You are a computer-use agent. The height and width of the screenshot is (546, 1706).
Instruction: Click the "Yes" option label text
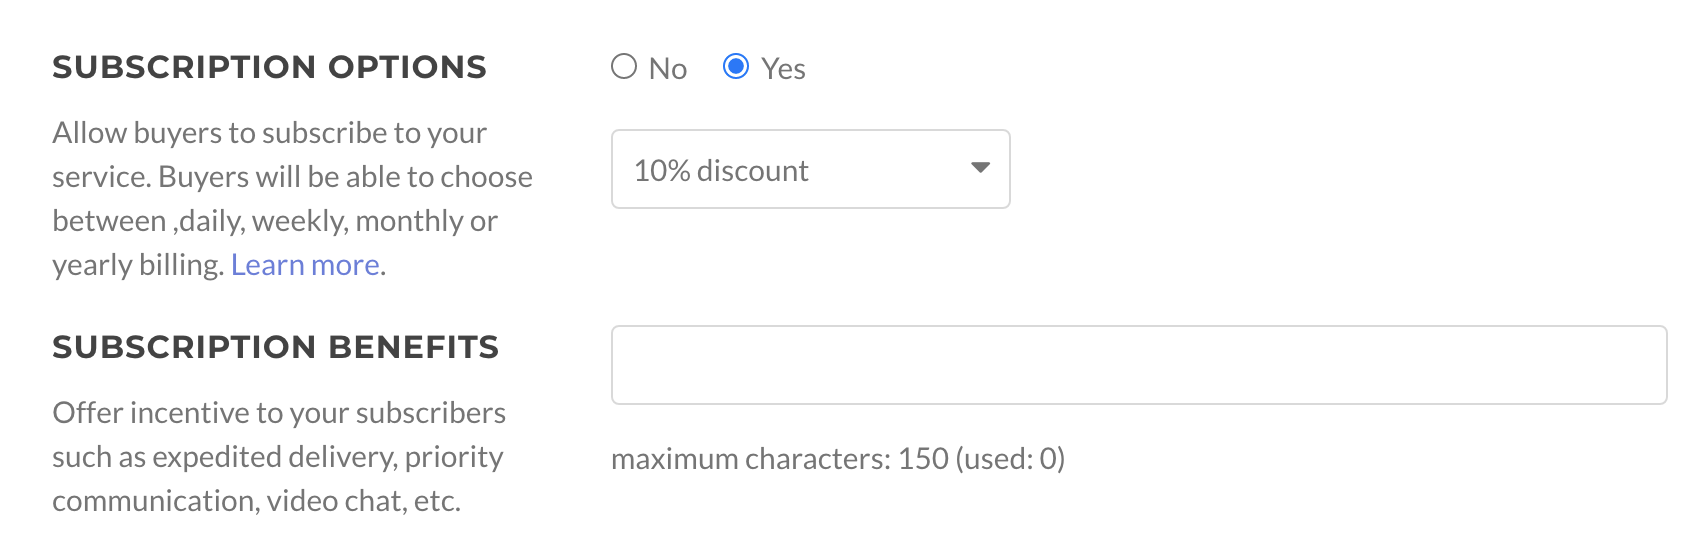(783, 69)
